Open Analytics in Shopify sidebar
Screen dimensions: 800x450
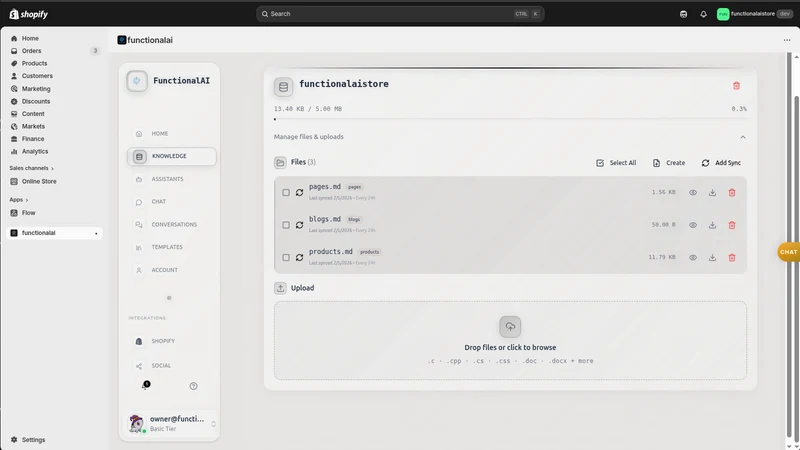(x=35, y=152)
